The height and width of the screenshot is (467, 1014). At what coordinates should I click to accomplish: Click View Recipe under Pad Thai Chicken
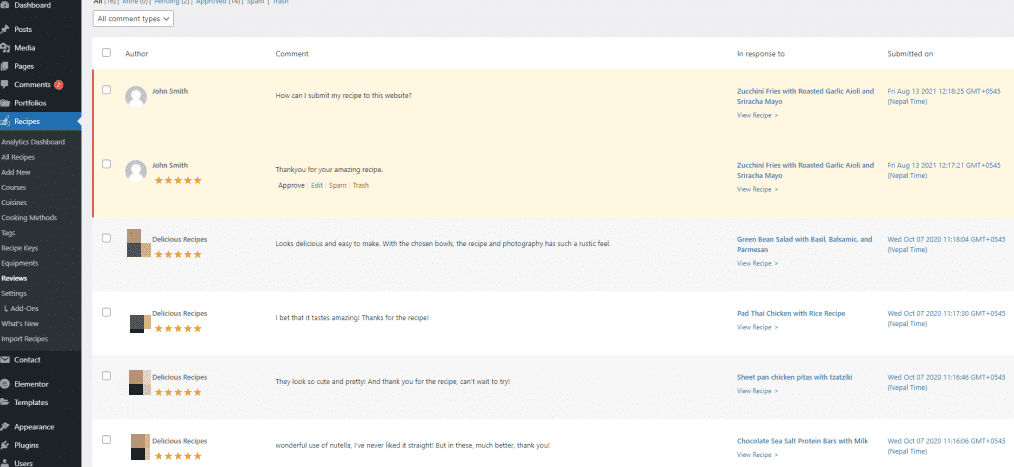757,327
